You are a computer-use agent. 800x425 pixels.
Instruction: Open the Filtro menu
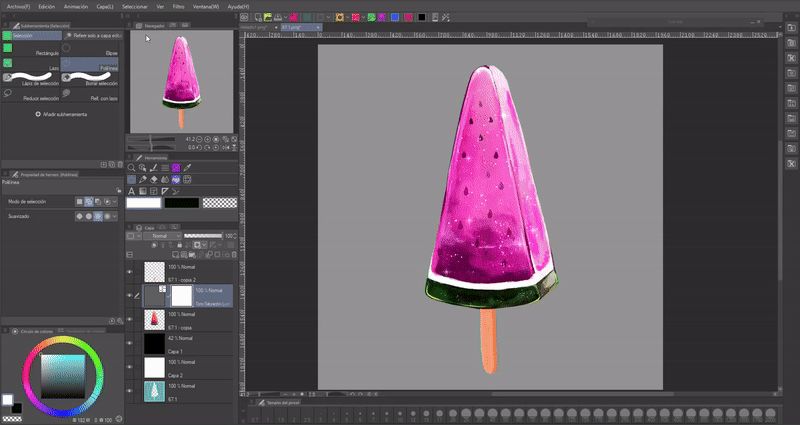(x=177, y=6)
